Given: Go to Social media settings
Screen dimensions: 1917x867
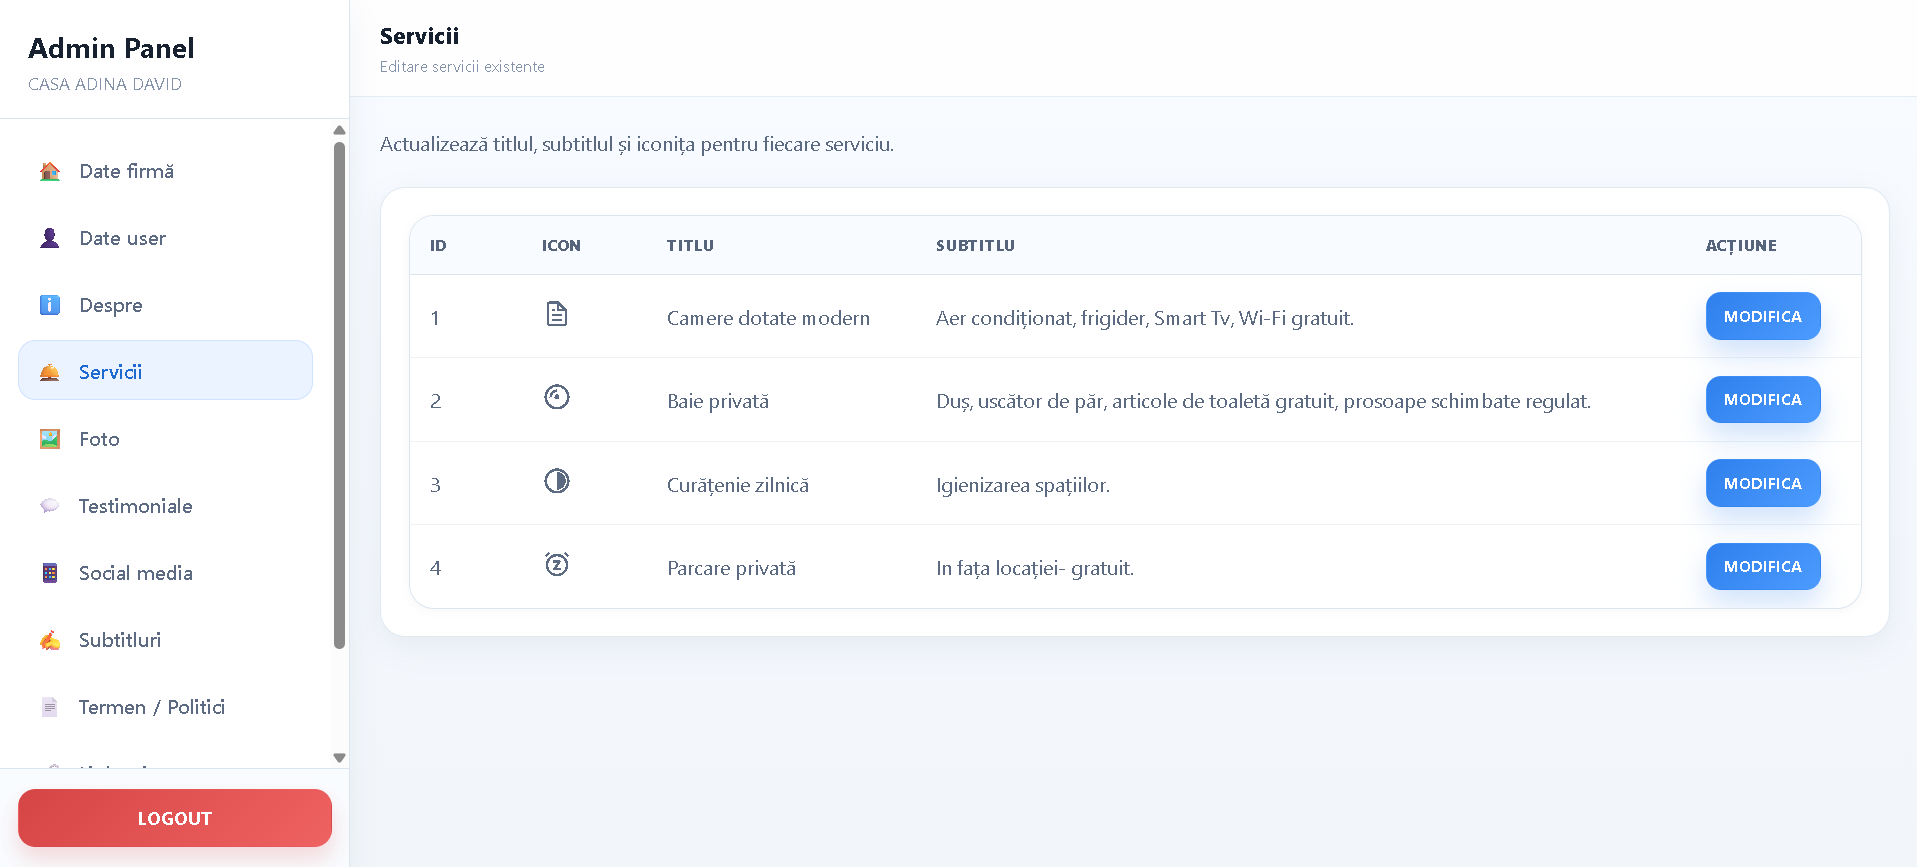Looking at the screenshot, I should coord(166,573).
